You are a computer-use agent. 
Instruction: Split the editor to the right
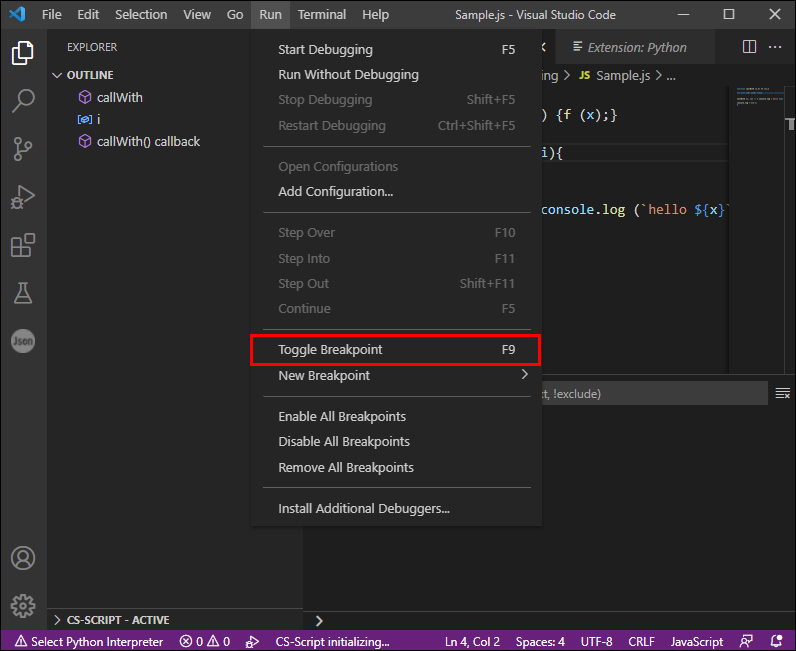click(749, 47)
